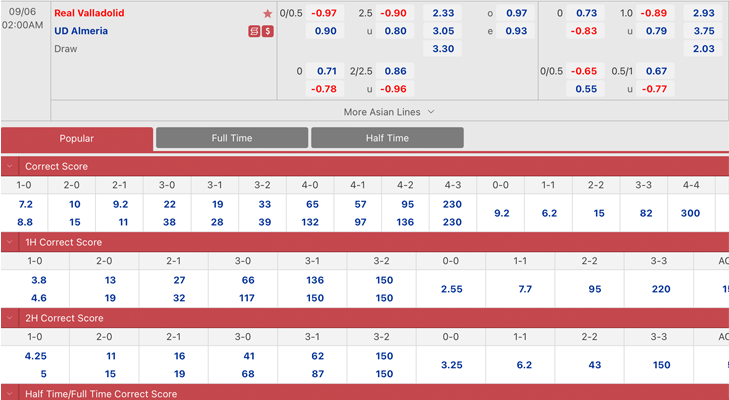The image size is (729, 400).
Task: Pick first-half over 0.5/1 at 0.67
Action: point(655,71)
